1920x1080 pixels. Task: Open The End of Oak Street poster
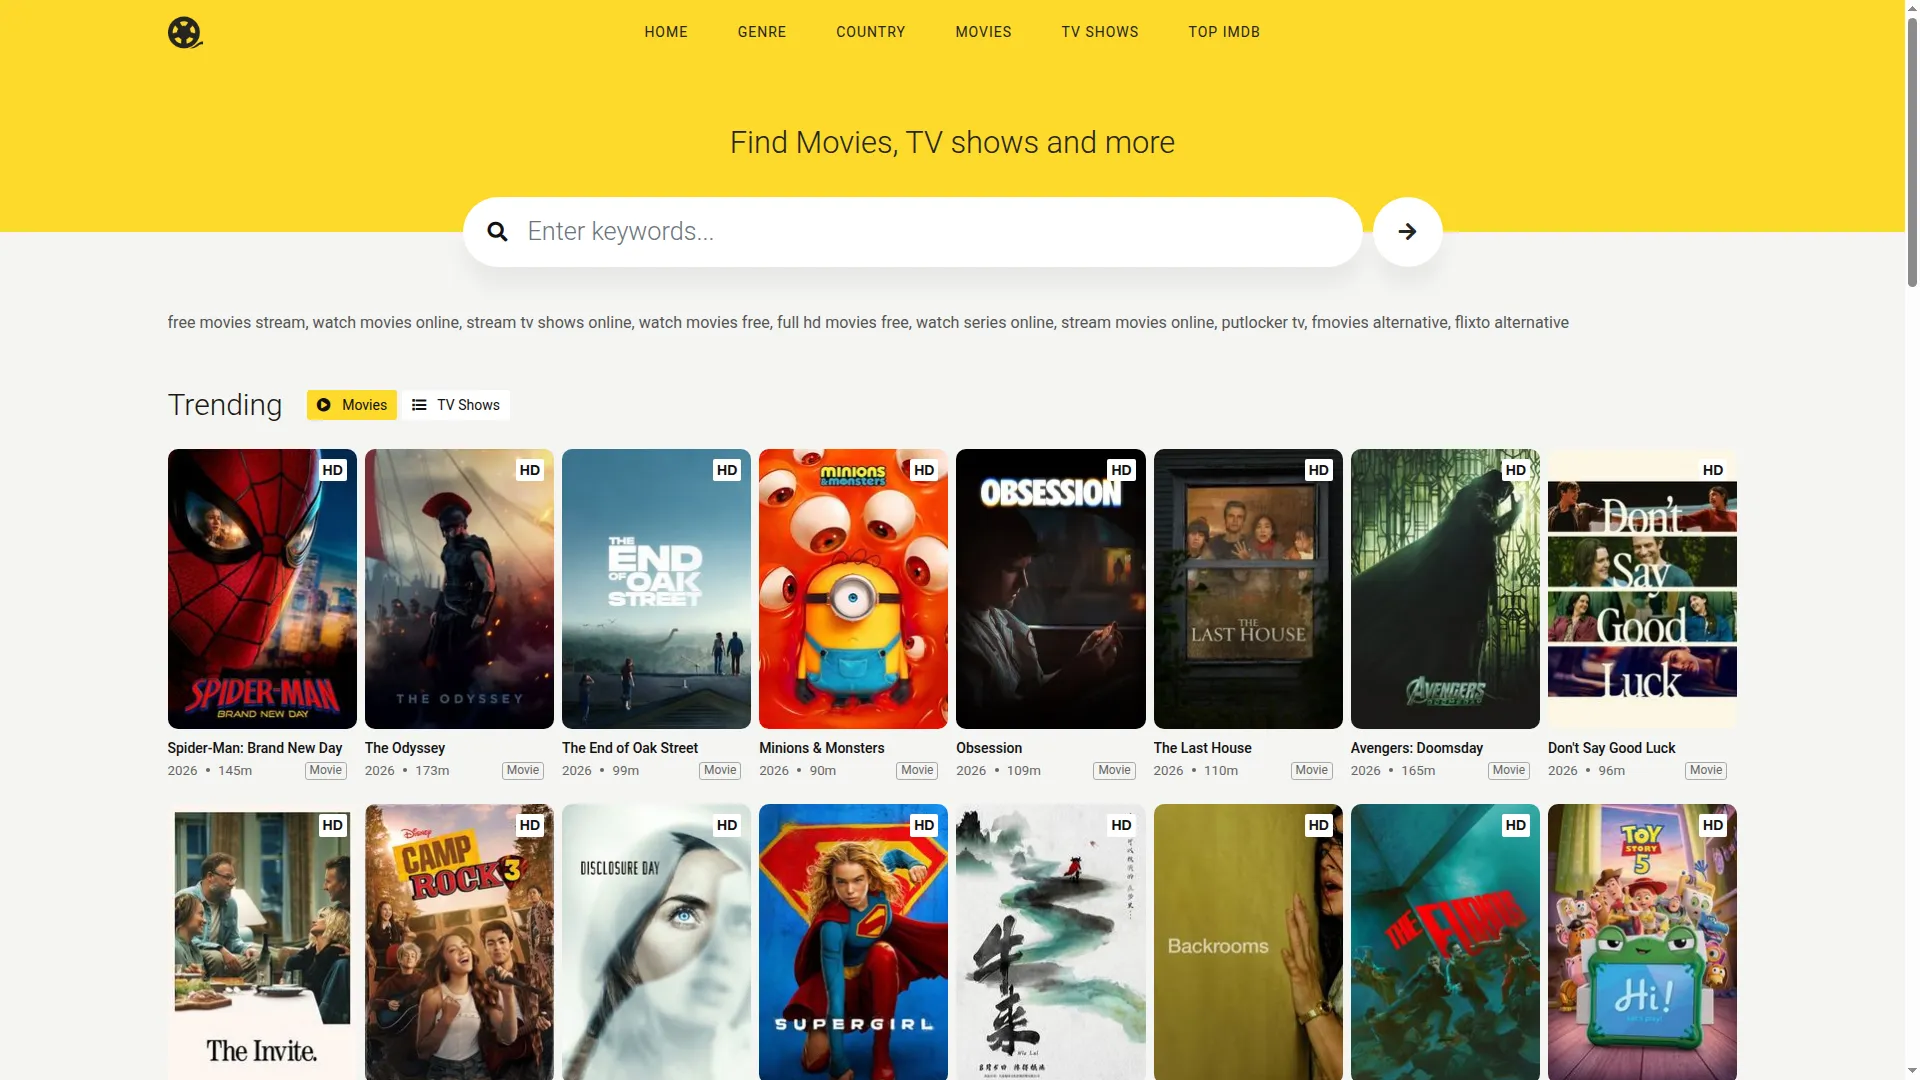pos(656,589)
